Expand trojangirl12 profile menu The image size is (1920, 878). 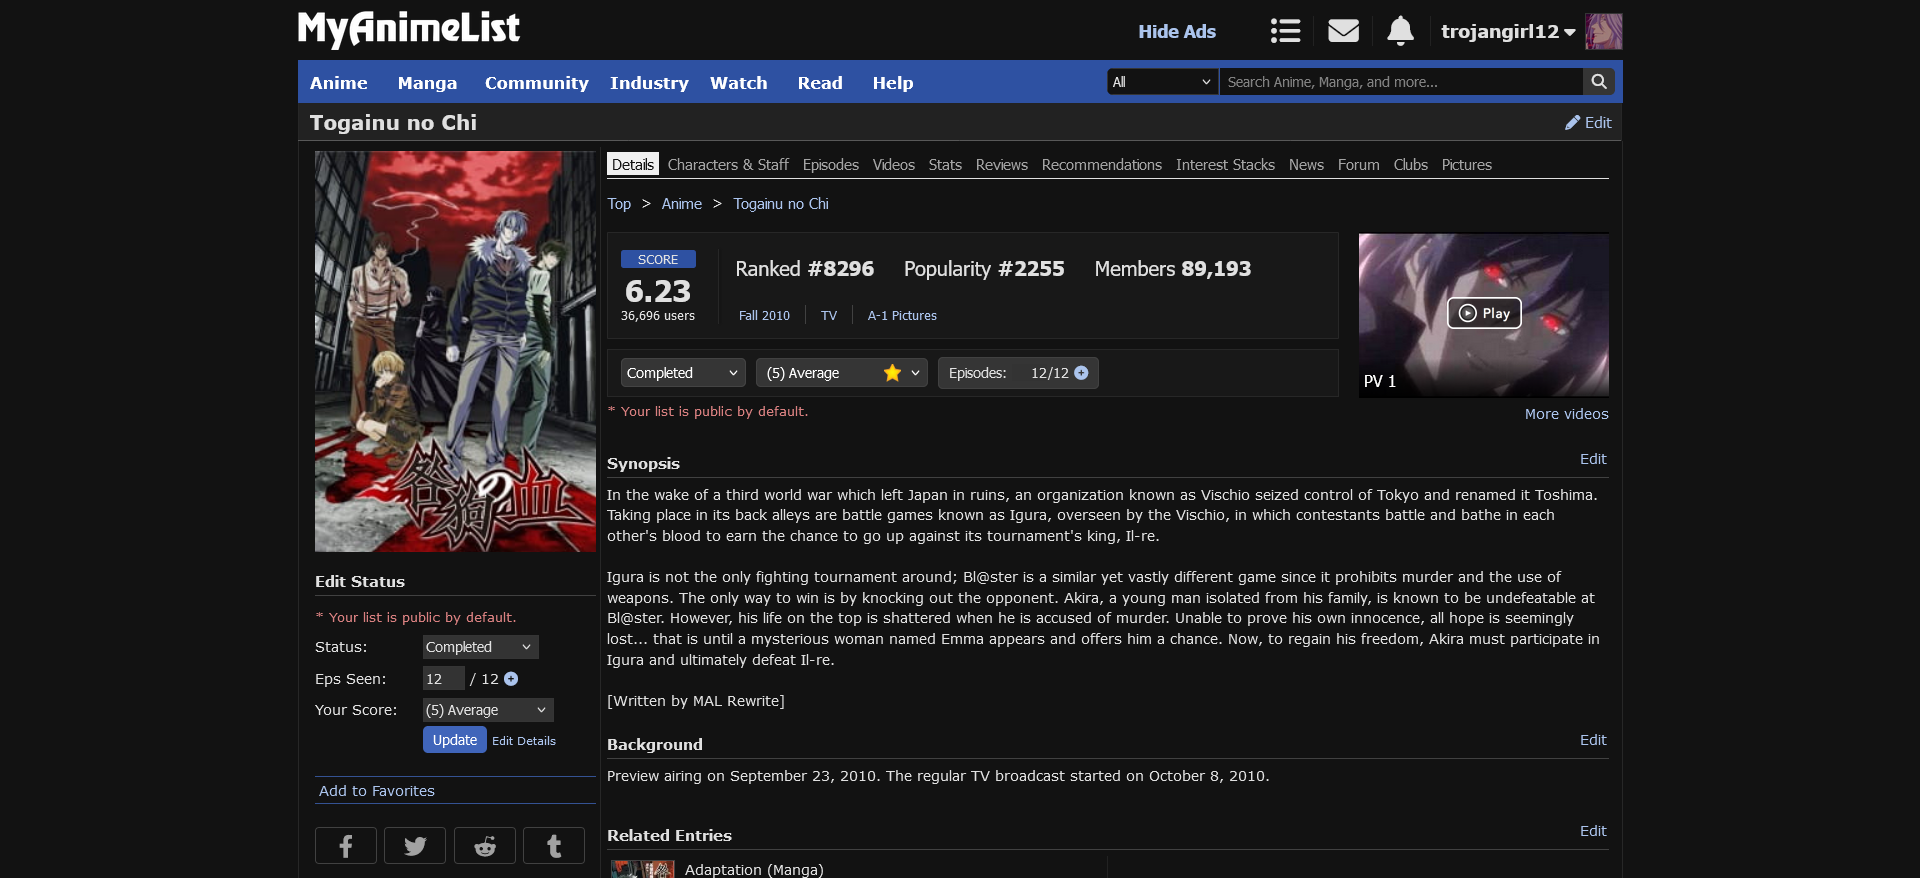tap(1508, 31)
